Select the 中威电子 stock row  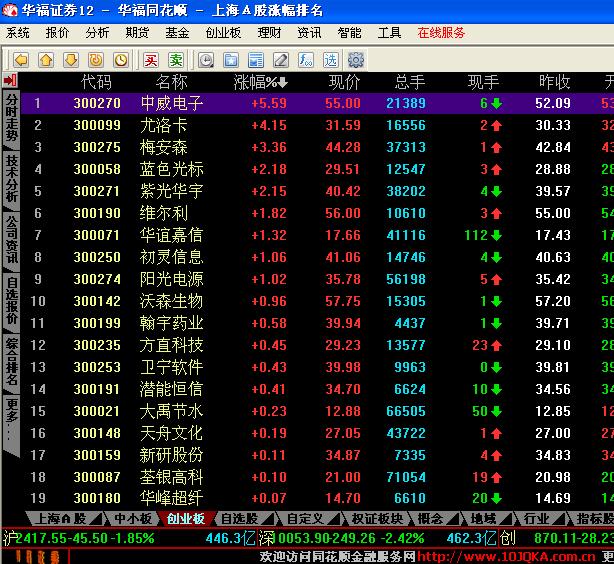(171, 103)
